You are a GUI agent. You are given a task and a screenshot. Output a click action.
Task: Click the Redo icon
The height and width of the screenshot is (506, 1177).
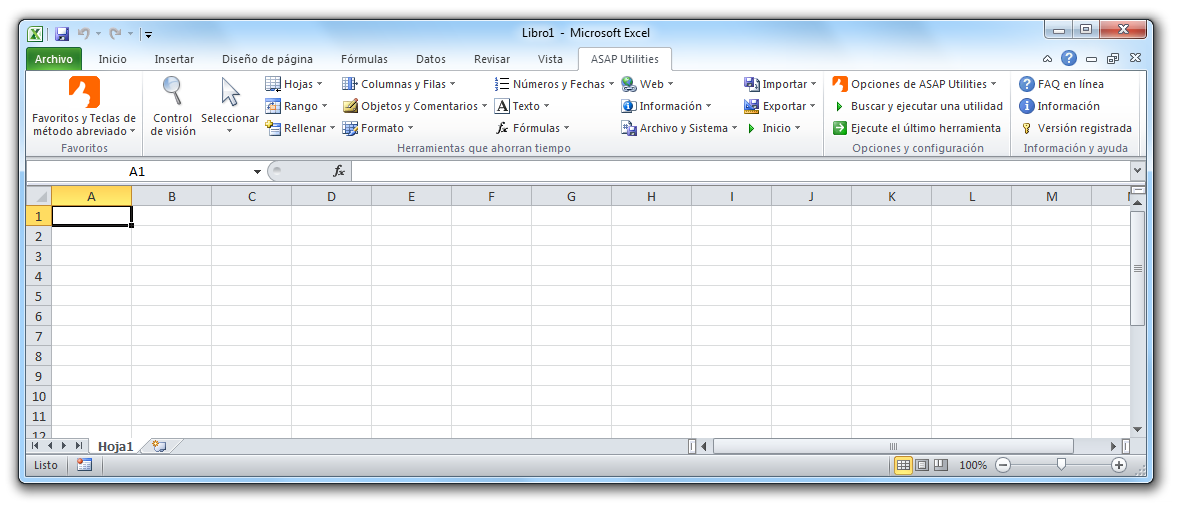coord(115,33)
